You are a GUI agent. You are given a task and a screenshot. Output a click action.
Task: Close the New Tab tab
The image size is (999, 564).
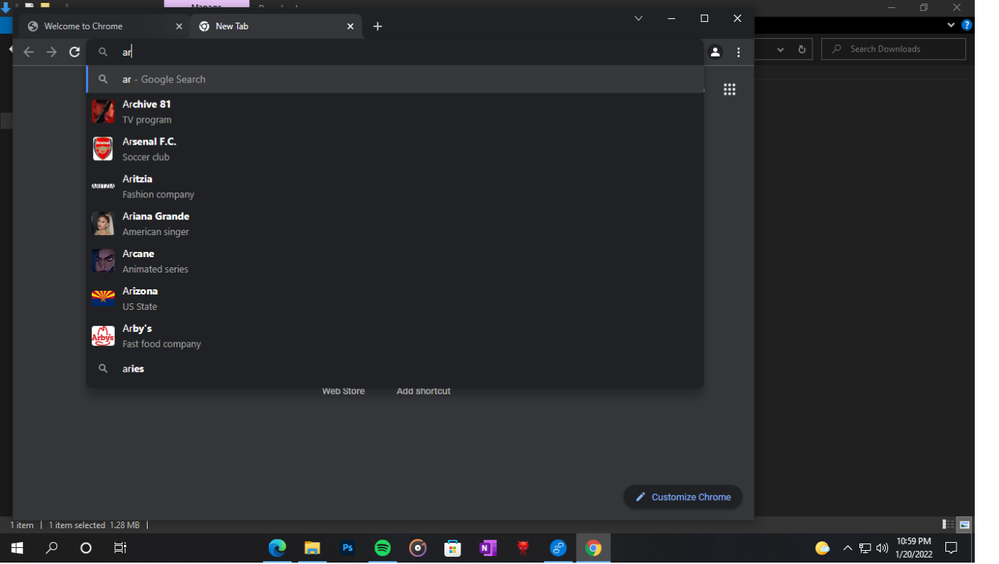point(350,26)
